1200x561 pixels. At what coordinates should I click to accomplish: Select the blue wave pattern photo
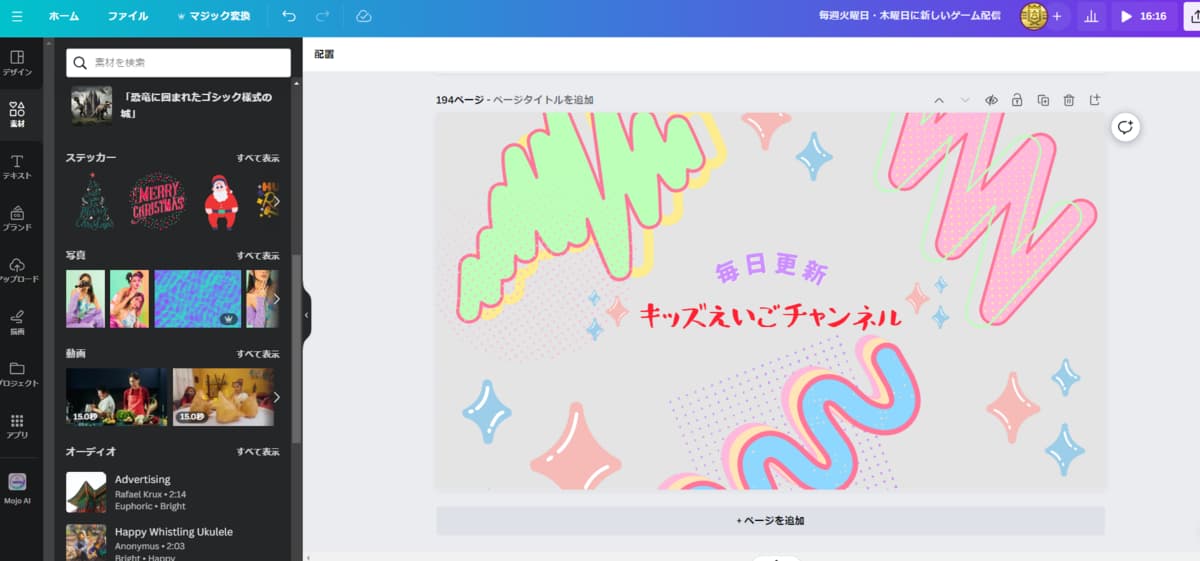click(198, 299)
